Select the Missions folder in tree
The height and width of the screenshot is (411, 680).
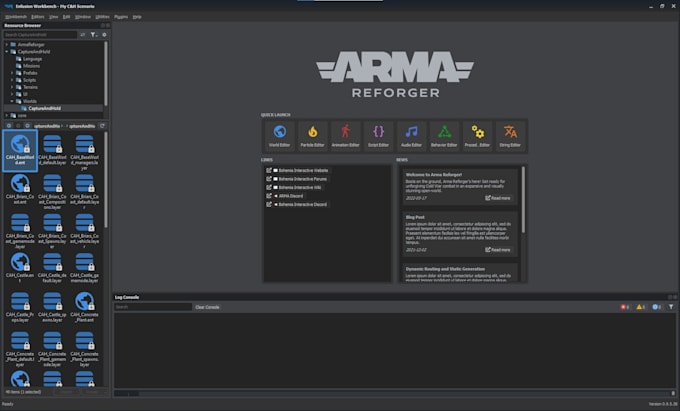(x=31, y=66)
